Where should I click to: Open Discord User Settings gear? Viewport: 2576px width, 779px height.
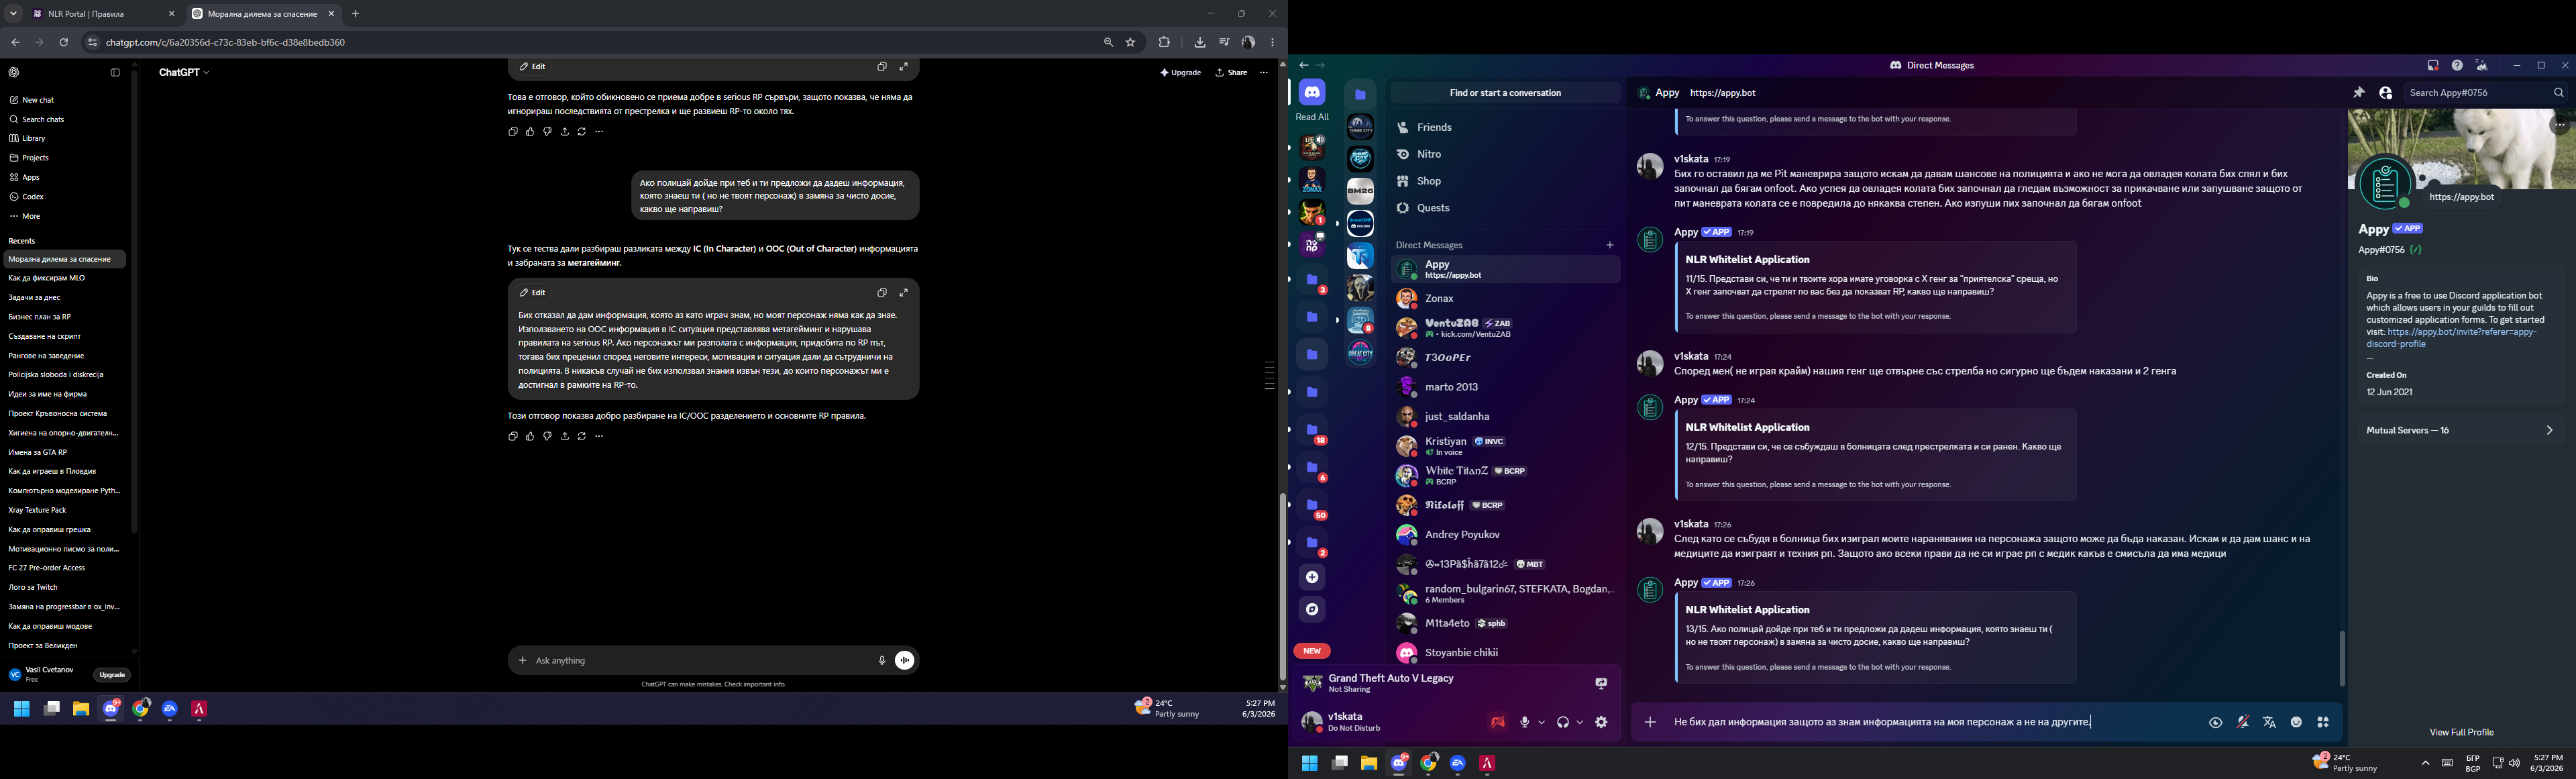(1601, 722)
